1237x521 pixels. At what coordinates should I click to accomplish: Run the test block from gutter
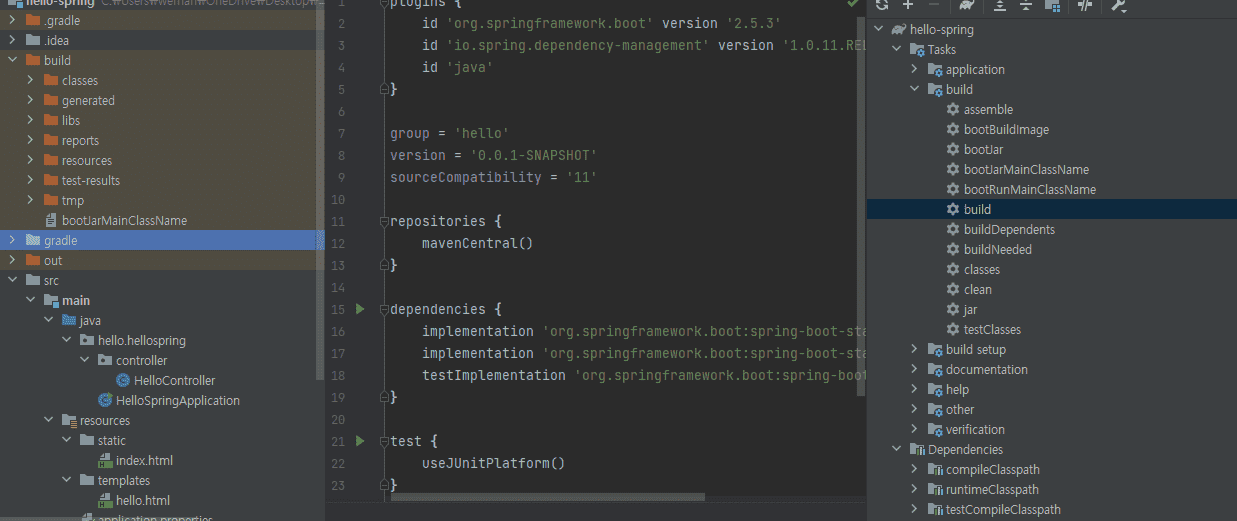pos(361,441)
